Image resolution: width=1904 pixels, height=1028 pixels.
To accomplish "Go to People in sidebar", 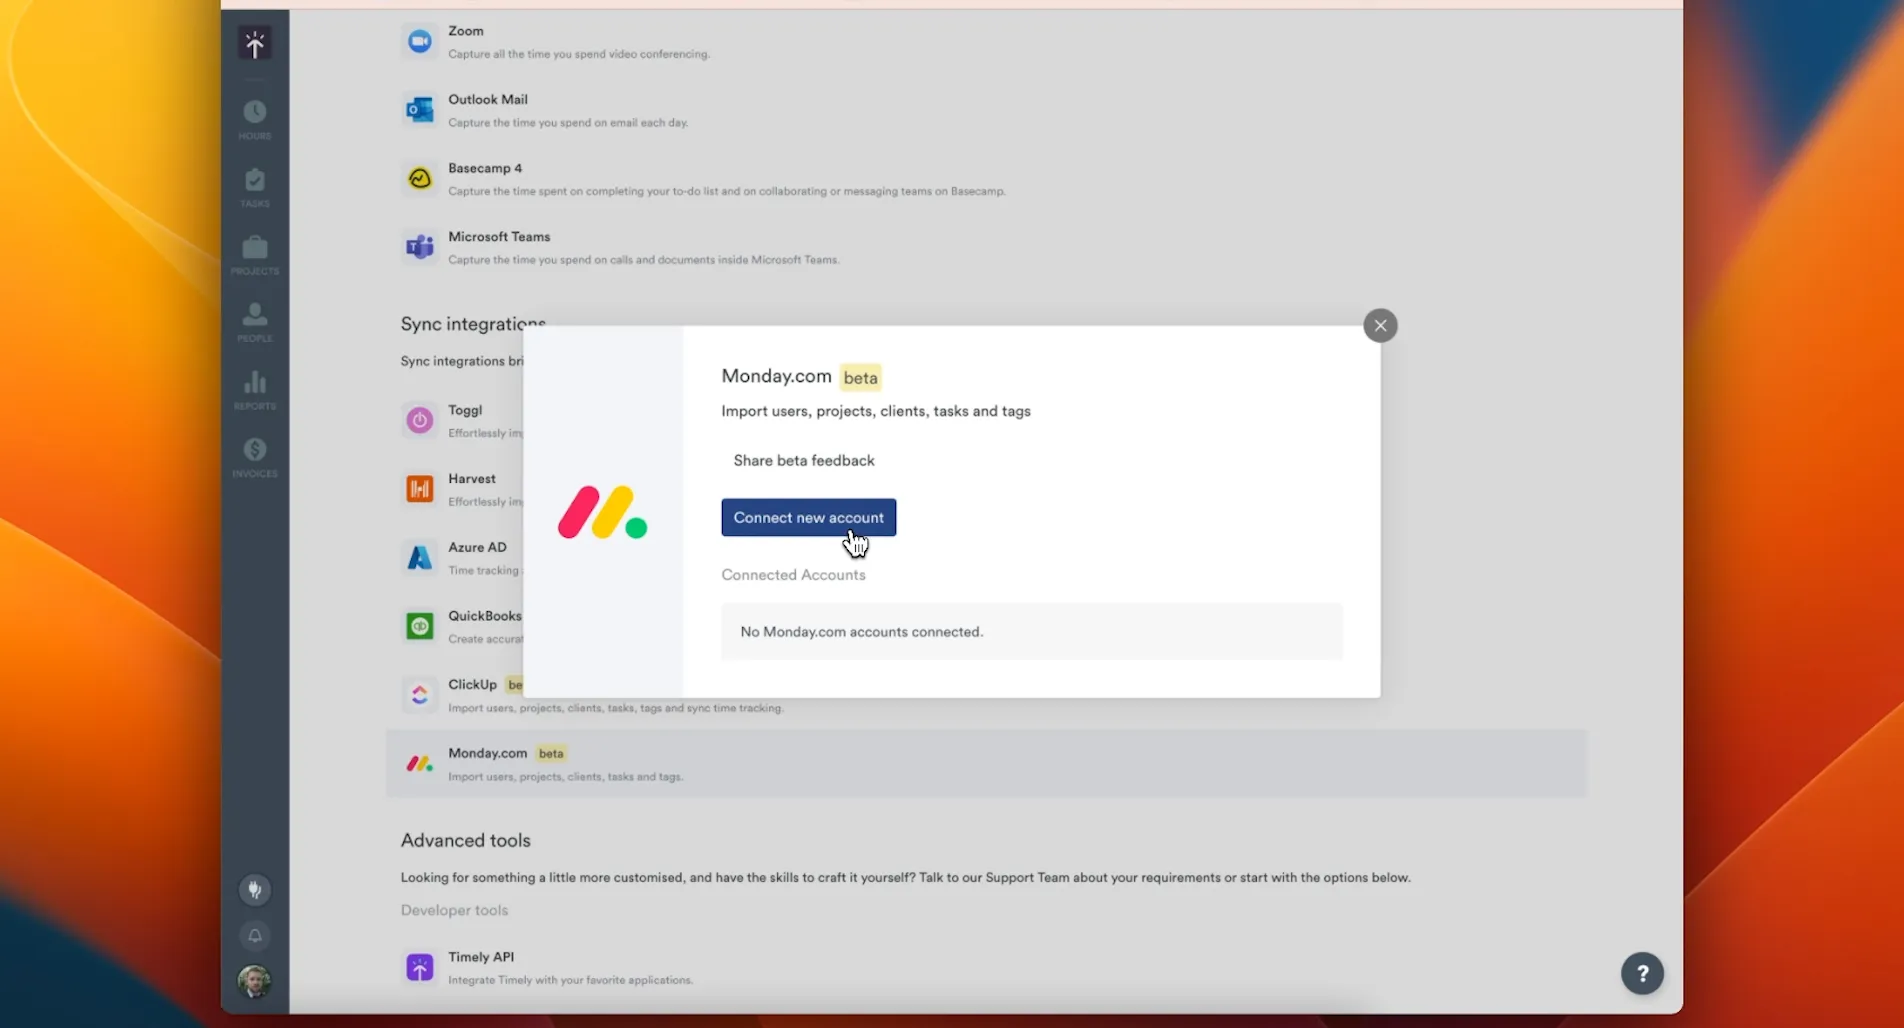I will (x=255, y=322).
